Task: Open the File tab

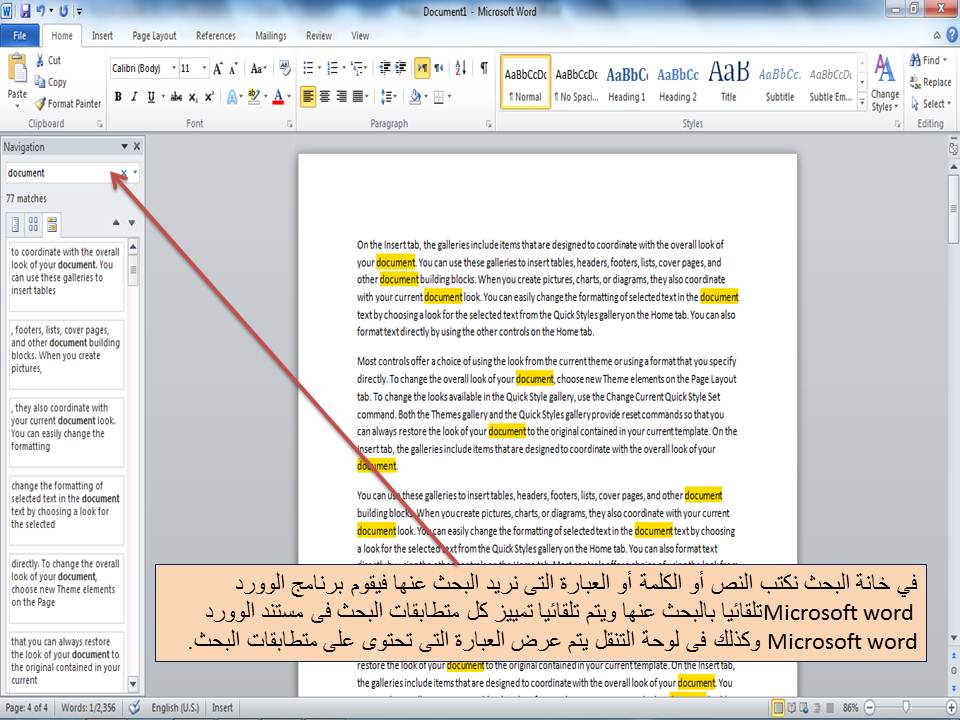Action: coord(20,36)
